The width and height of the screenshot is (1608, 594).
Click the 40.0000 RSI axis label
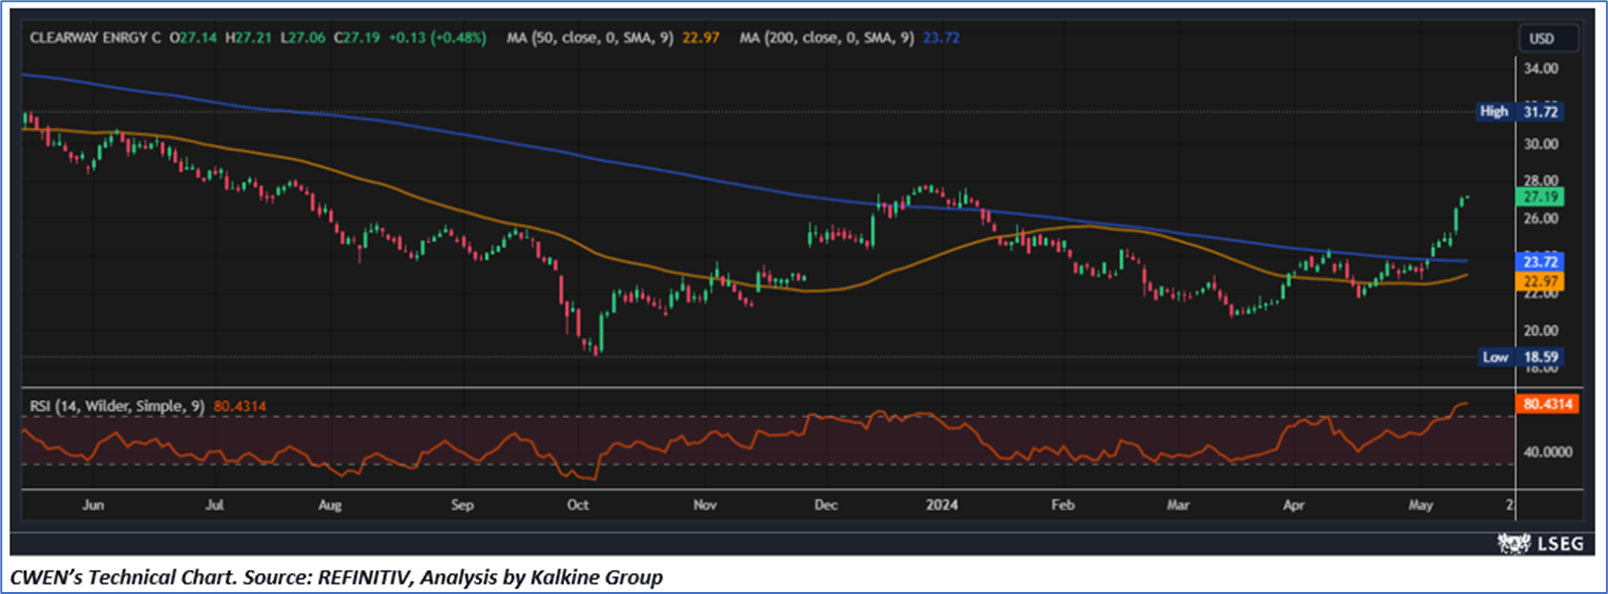[1548, 452]
